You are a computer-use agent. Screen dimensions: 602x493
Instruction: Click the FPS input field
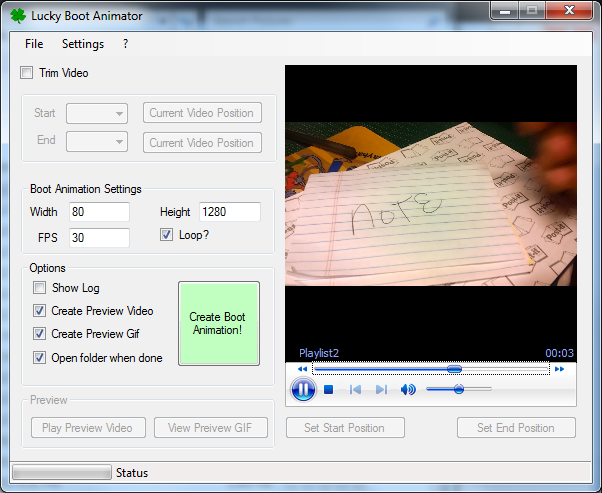point(99,238)
